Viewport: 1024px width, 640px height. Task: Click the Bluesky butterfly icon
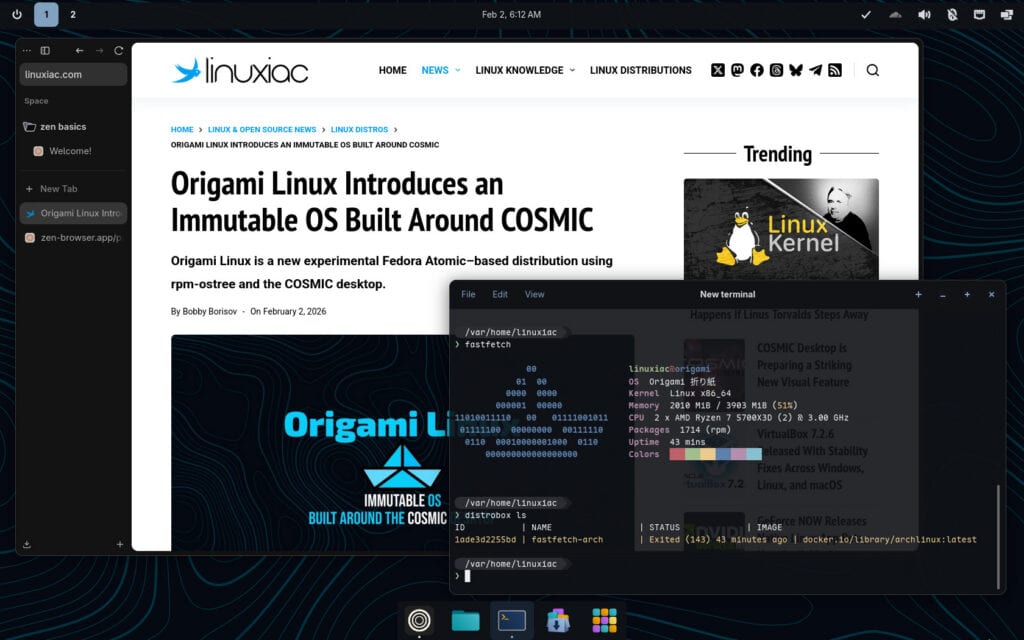tap(795, 70)
